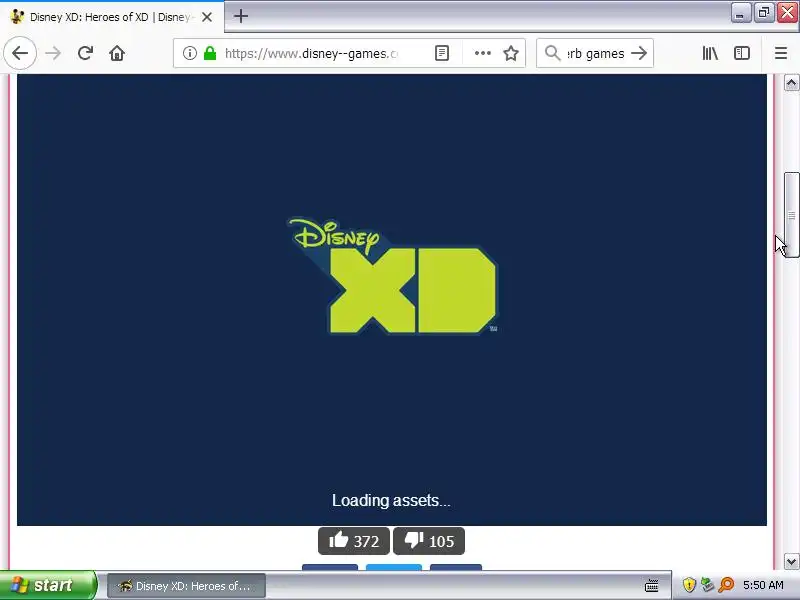The width and height of the screenshot is (800, 600).
Task: Open page actions three-dot menu
Action: pos(482,53)
